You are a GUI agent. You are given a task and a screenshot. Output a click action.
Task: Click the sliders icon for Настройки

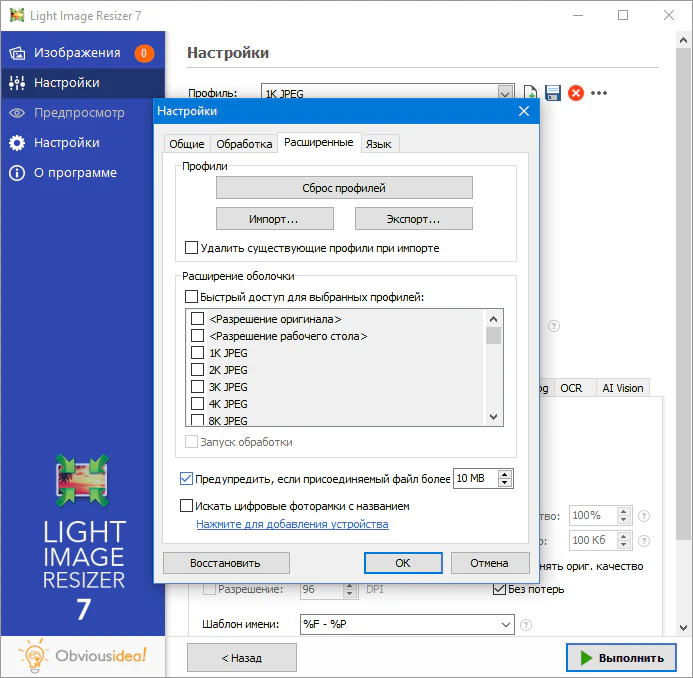tap(17, 83)
